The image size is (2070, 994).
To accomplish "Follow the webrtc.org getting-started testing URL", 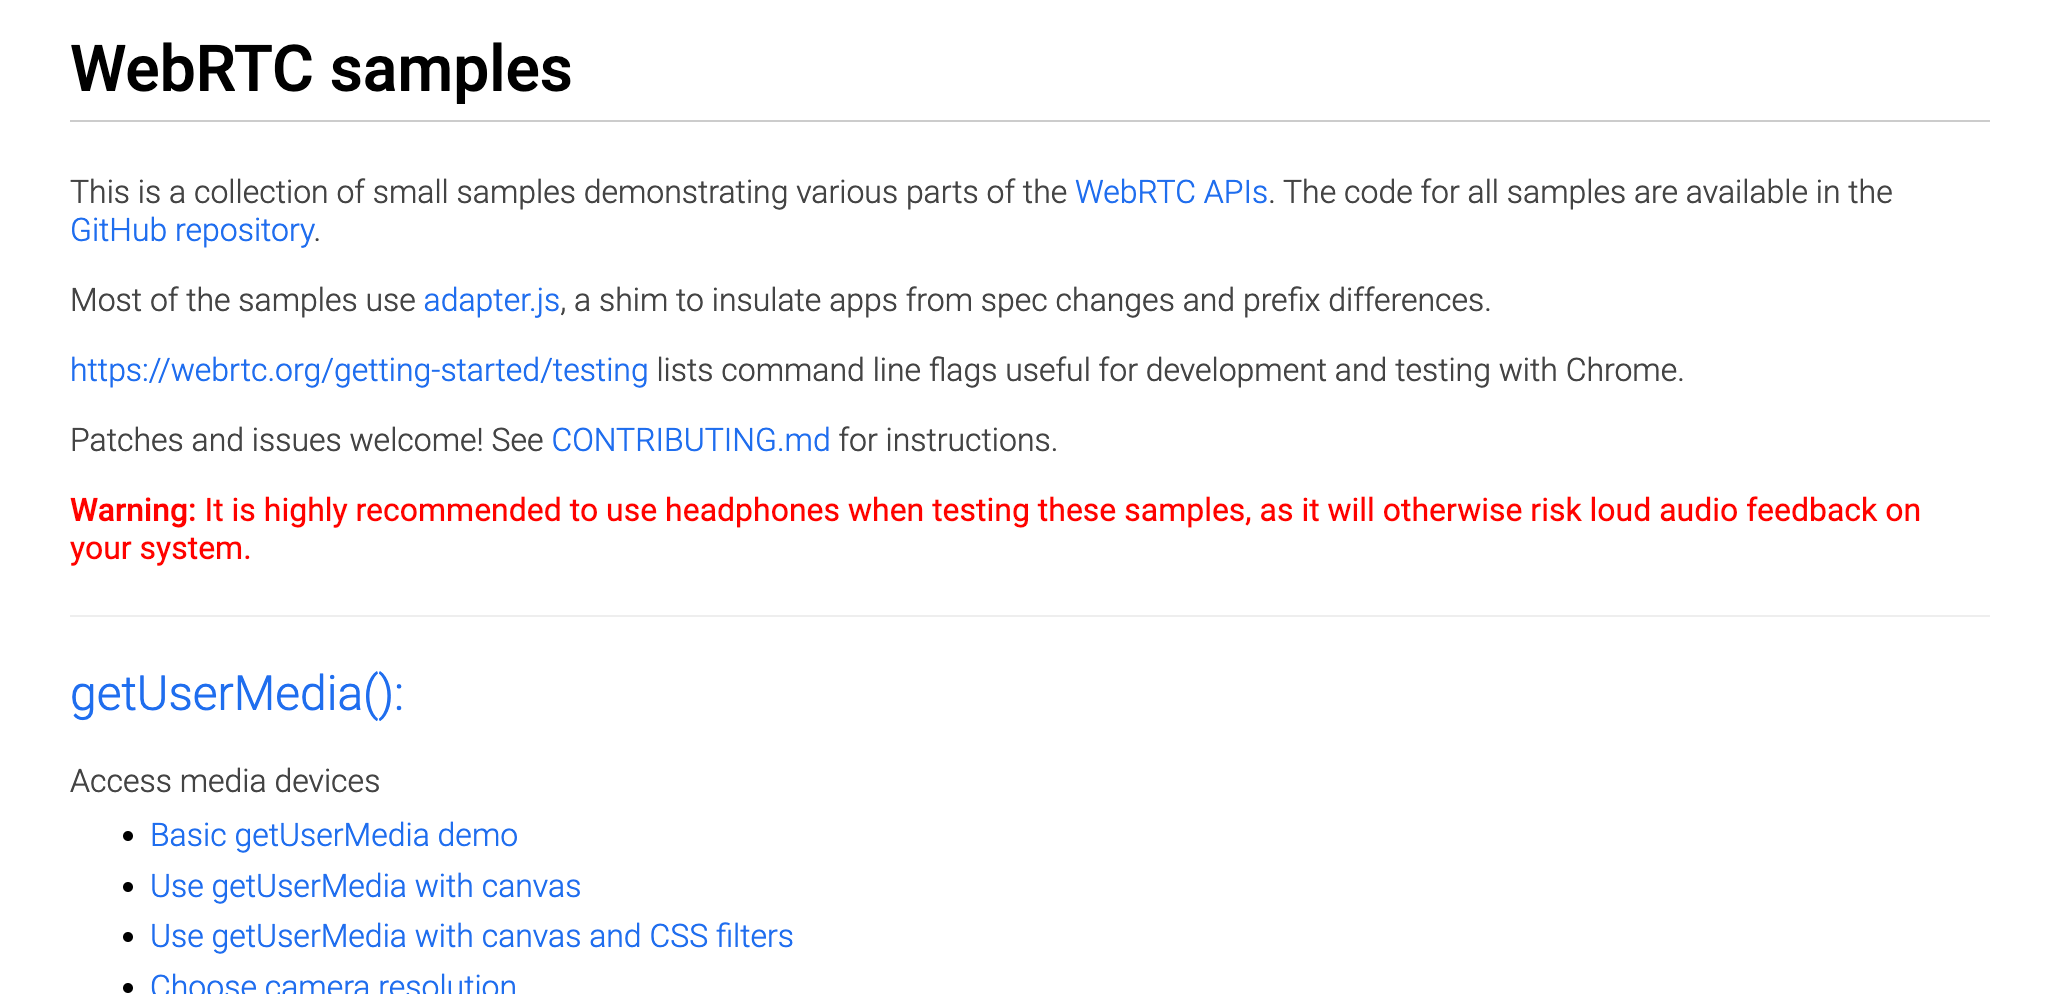I will click(x=359, y=370).
